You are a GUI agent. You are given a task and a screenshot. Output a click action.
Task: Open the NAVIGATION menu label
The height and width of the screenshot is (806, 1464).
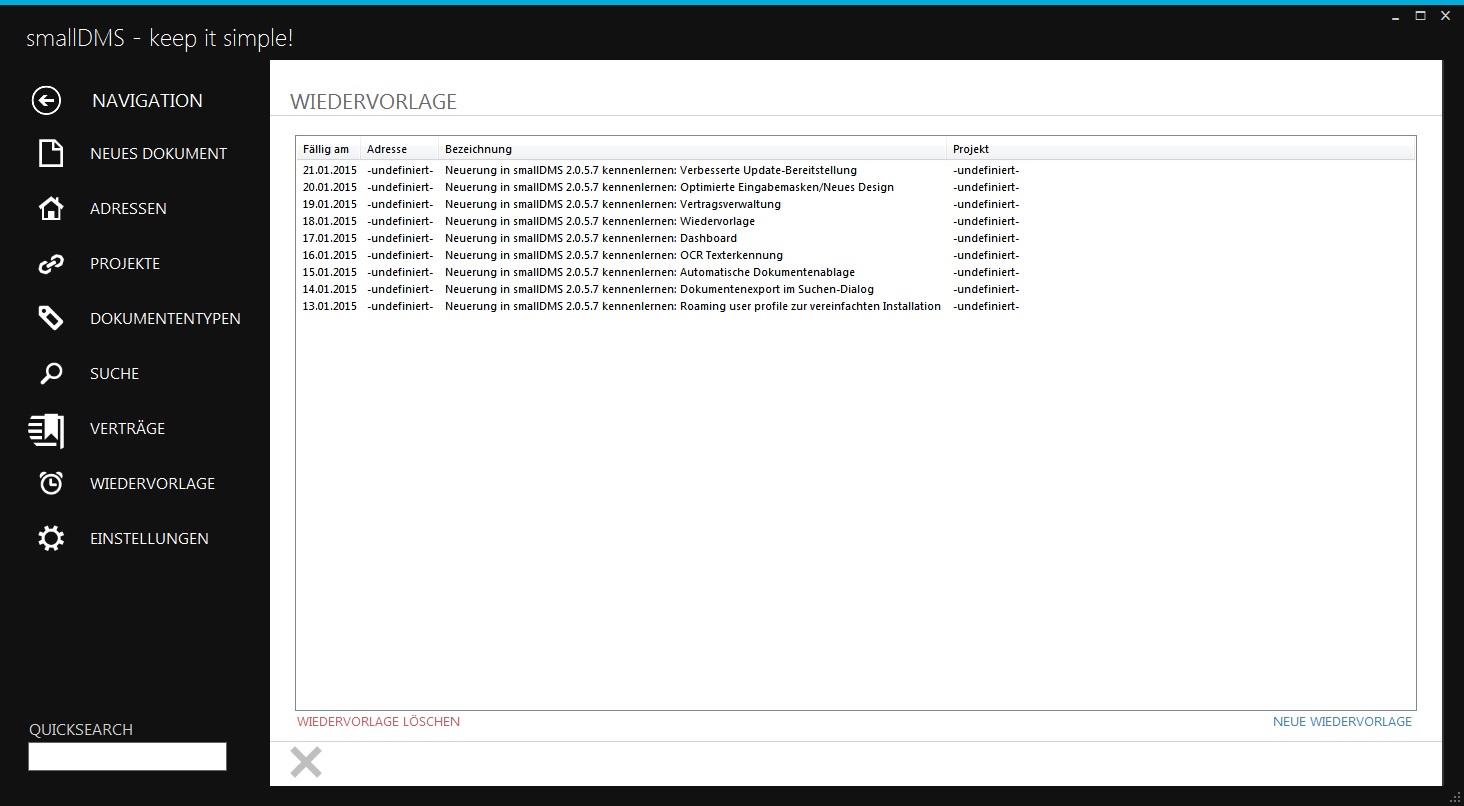(x=147, y=101)
